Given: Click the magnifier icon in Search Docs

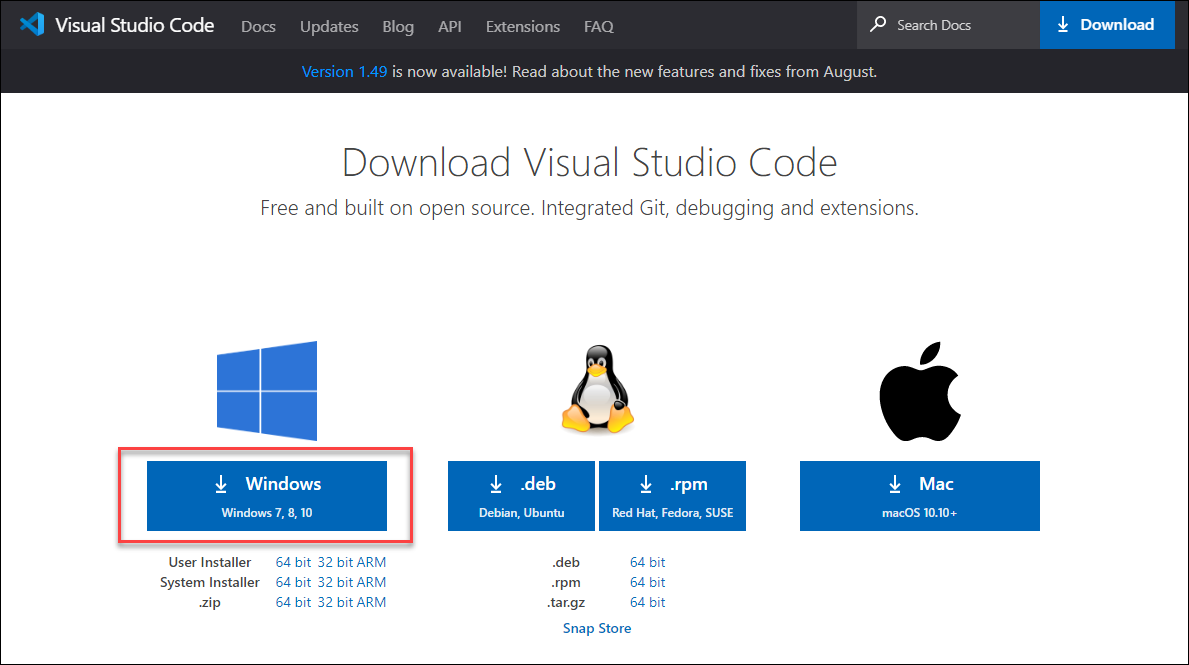Looking at the screenshot, I should click(878, 24).
